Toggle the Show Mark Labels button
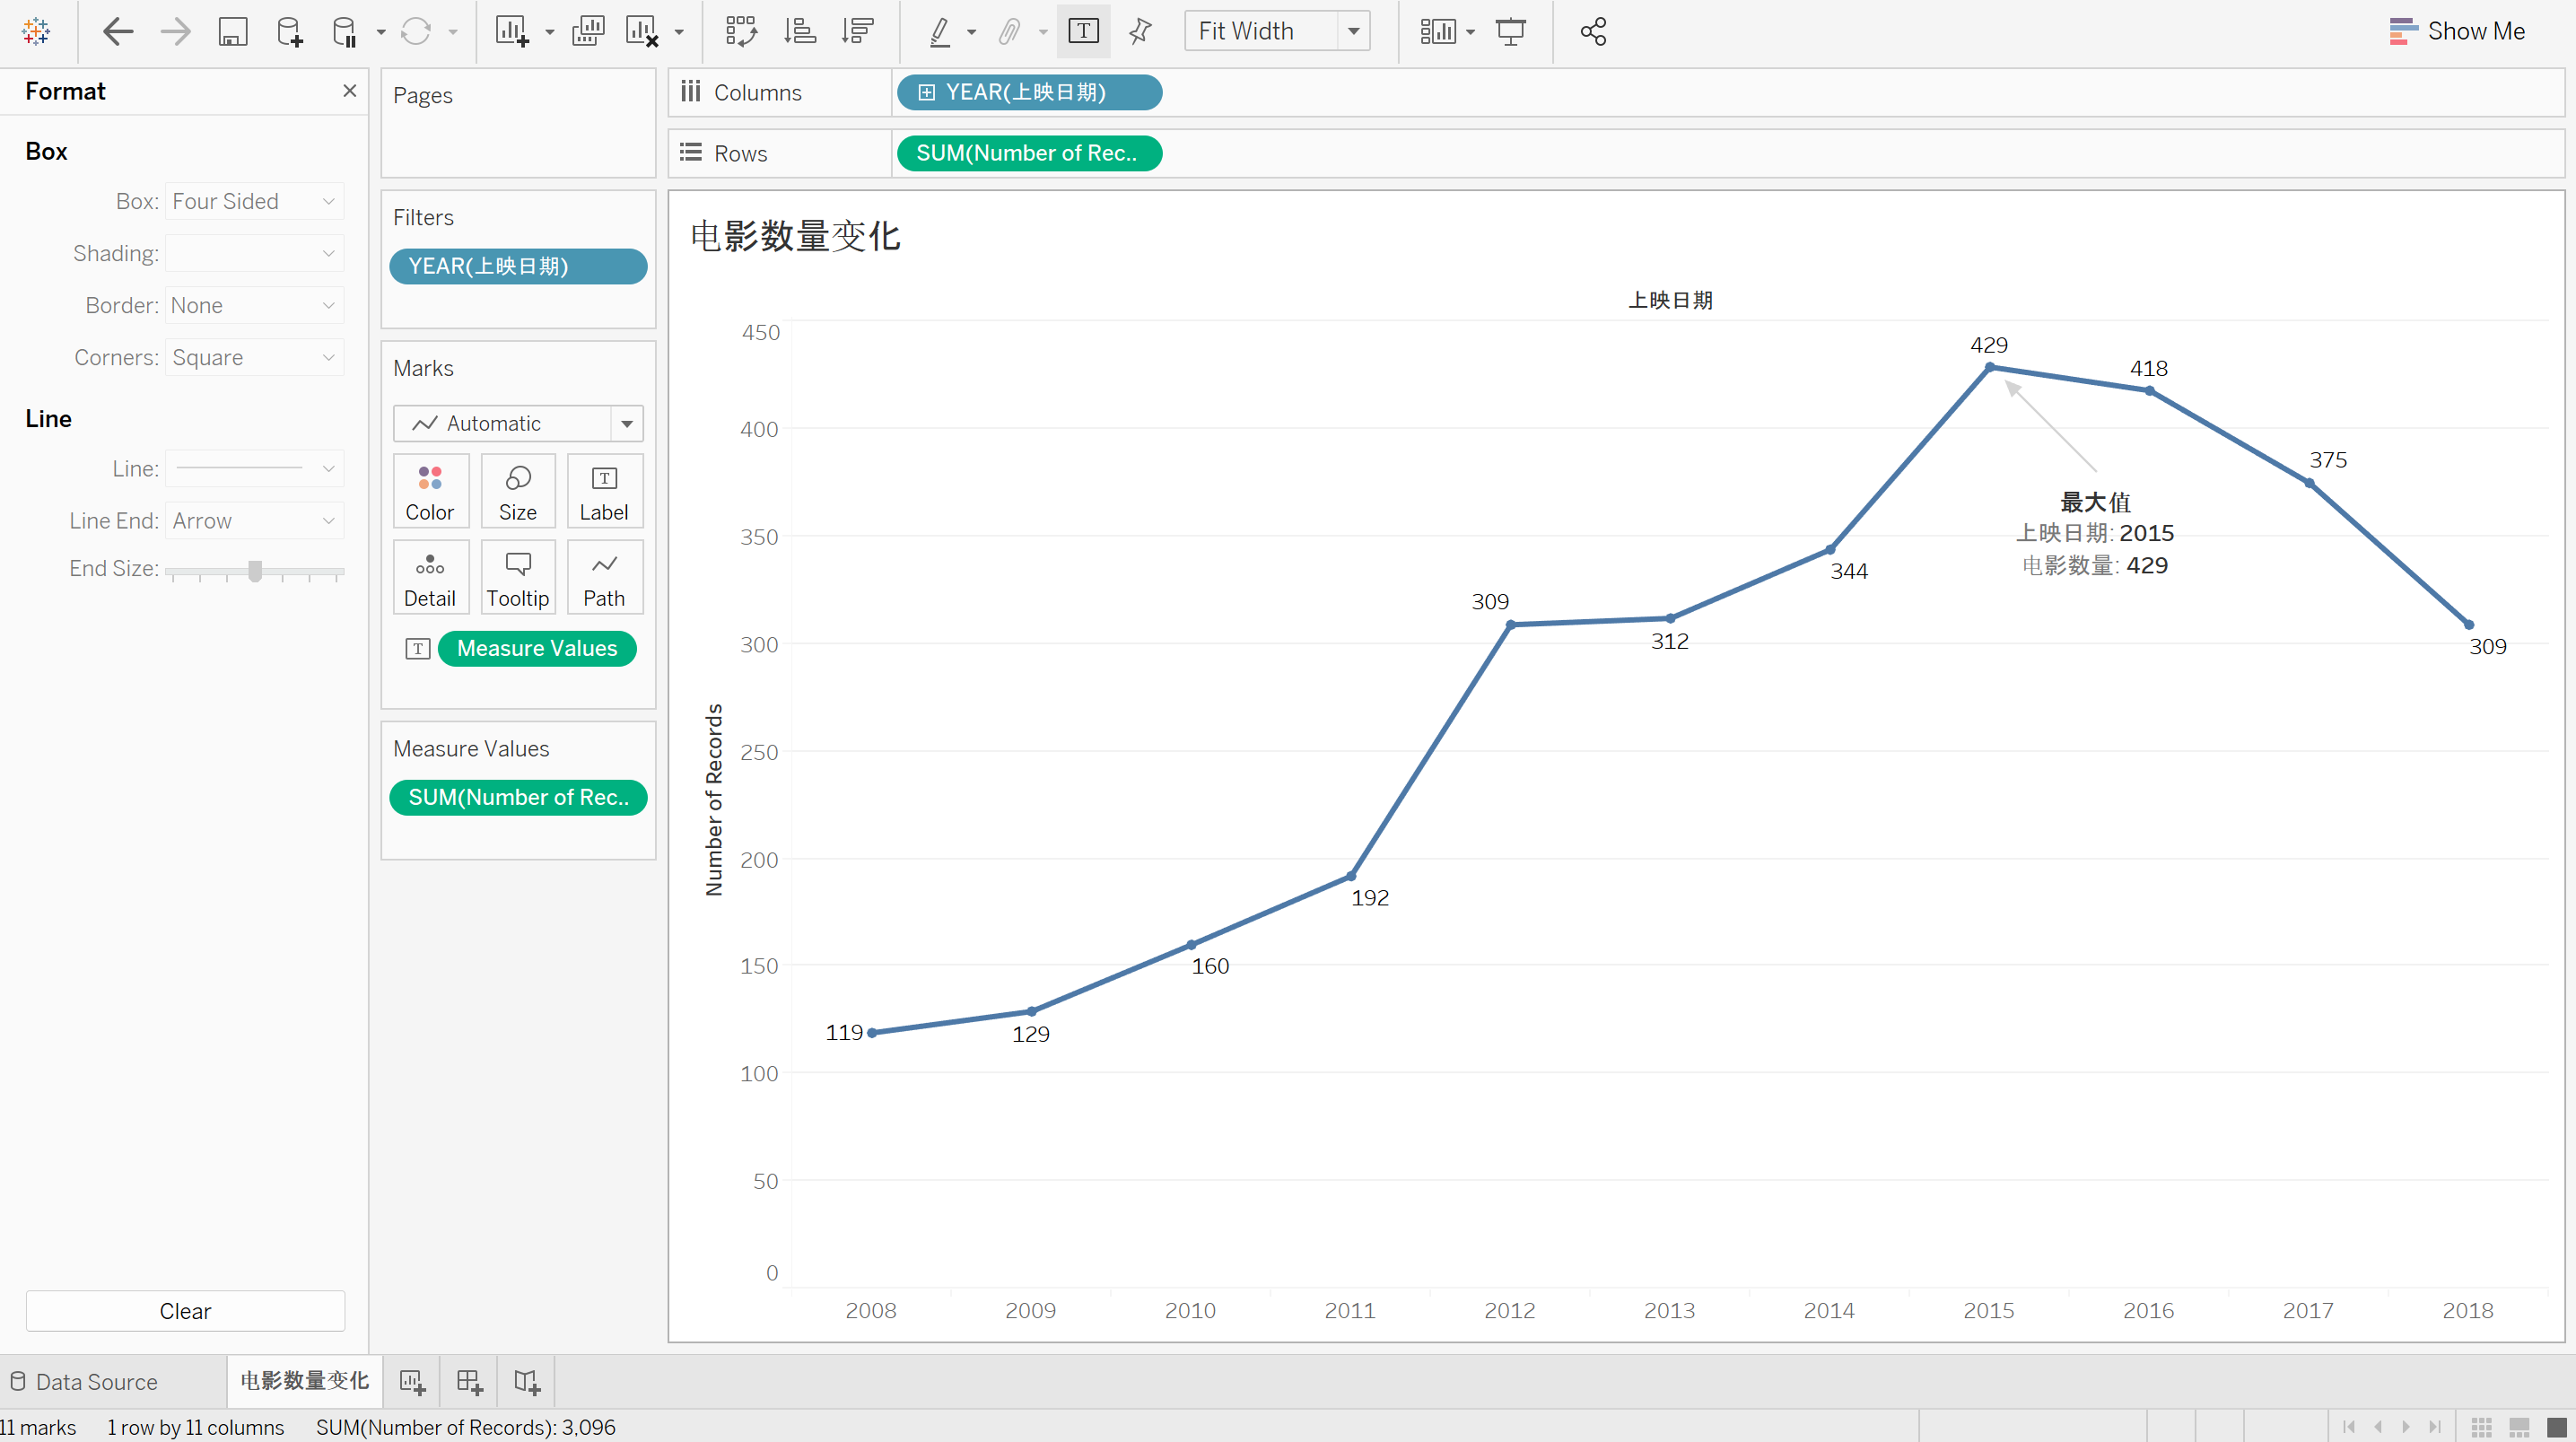 [x=1083, y=32]
